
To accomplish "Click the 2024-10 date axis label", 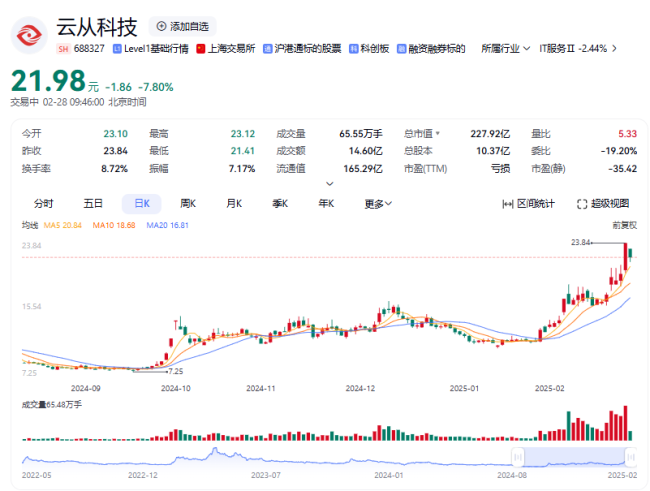I will click(176, 389).
